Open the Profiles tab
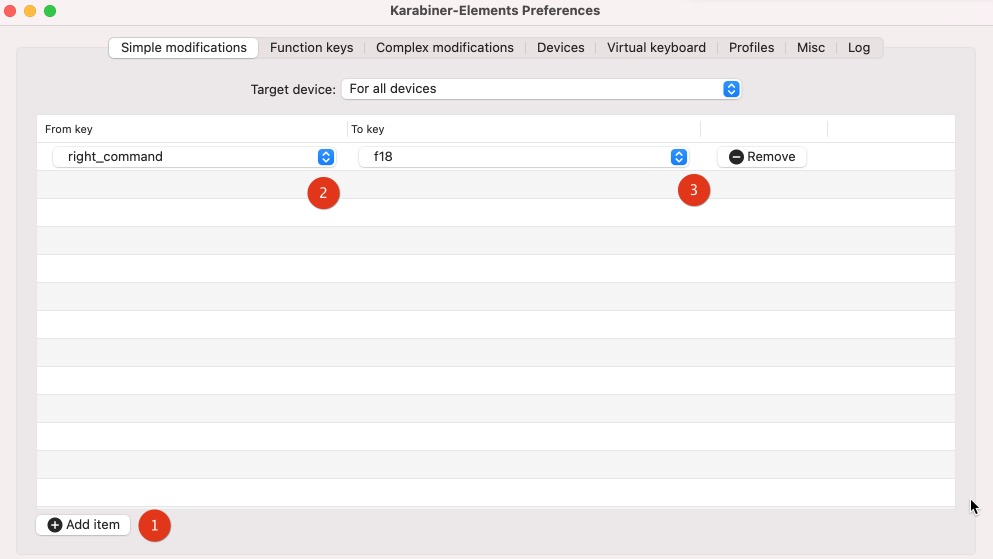 751,47
